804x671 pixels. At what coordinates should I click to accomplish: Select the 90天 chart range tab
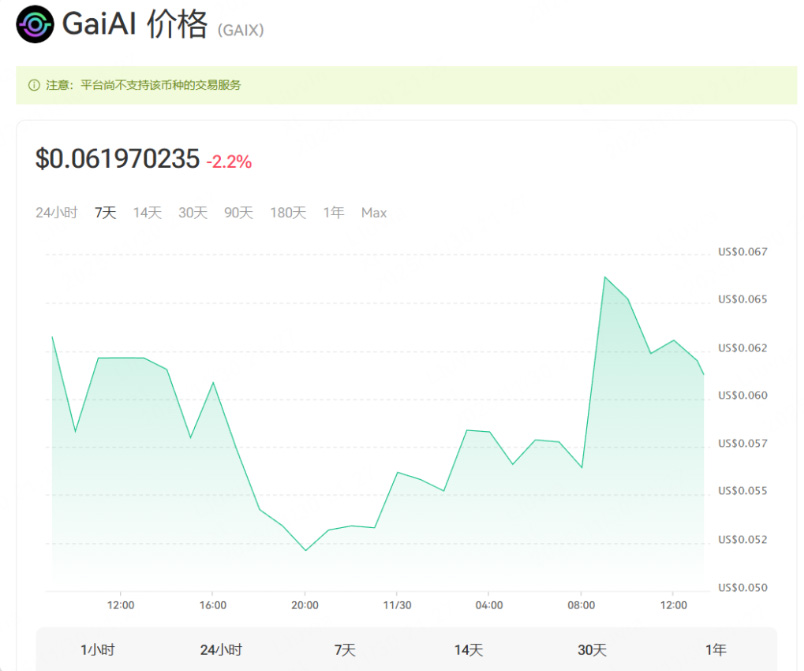tap(239, 213)
